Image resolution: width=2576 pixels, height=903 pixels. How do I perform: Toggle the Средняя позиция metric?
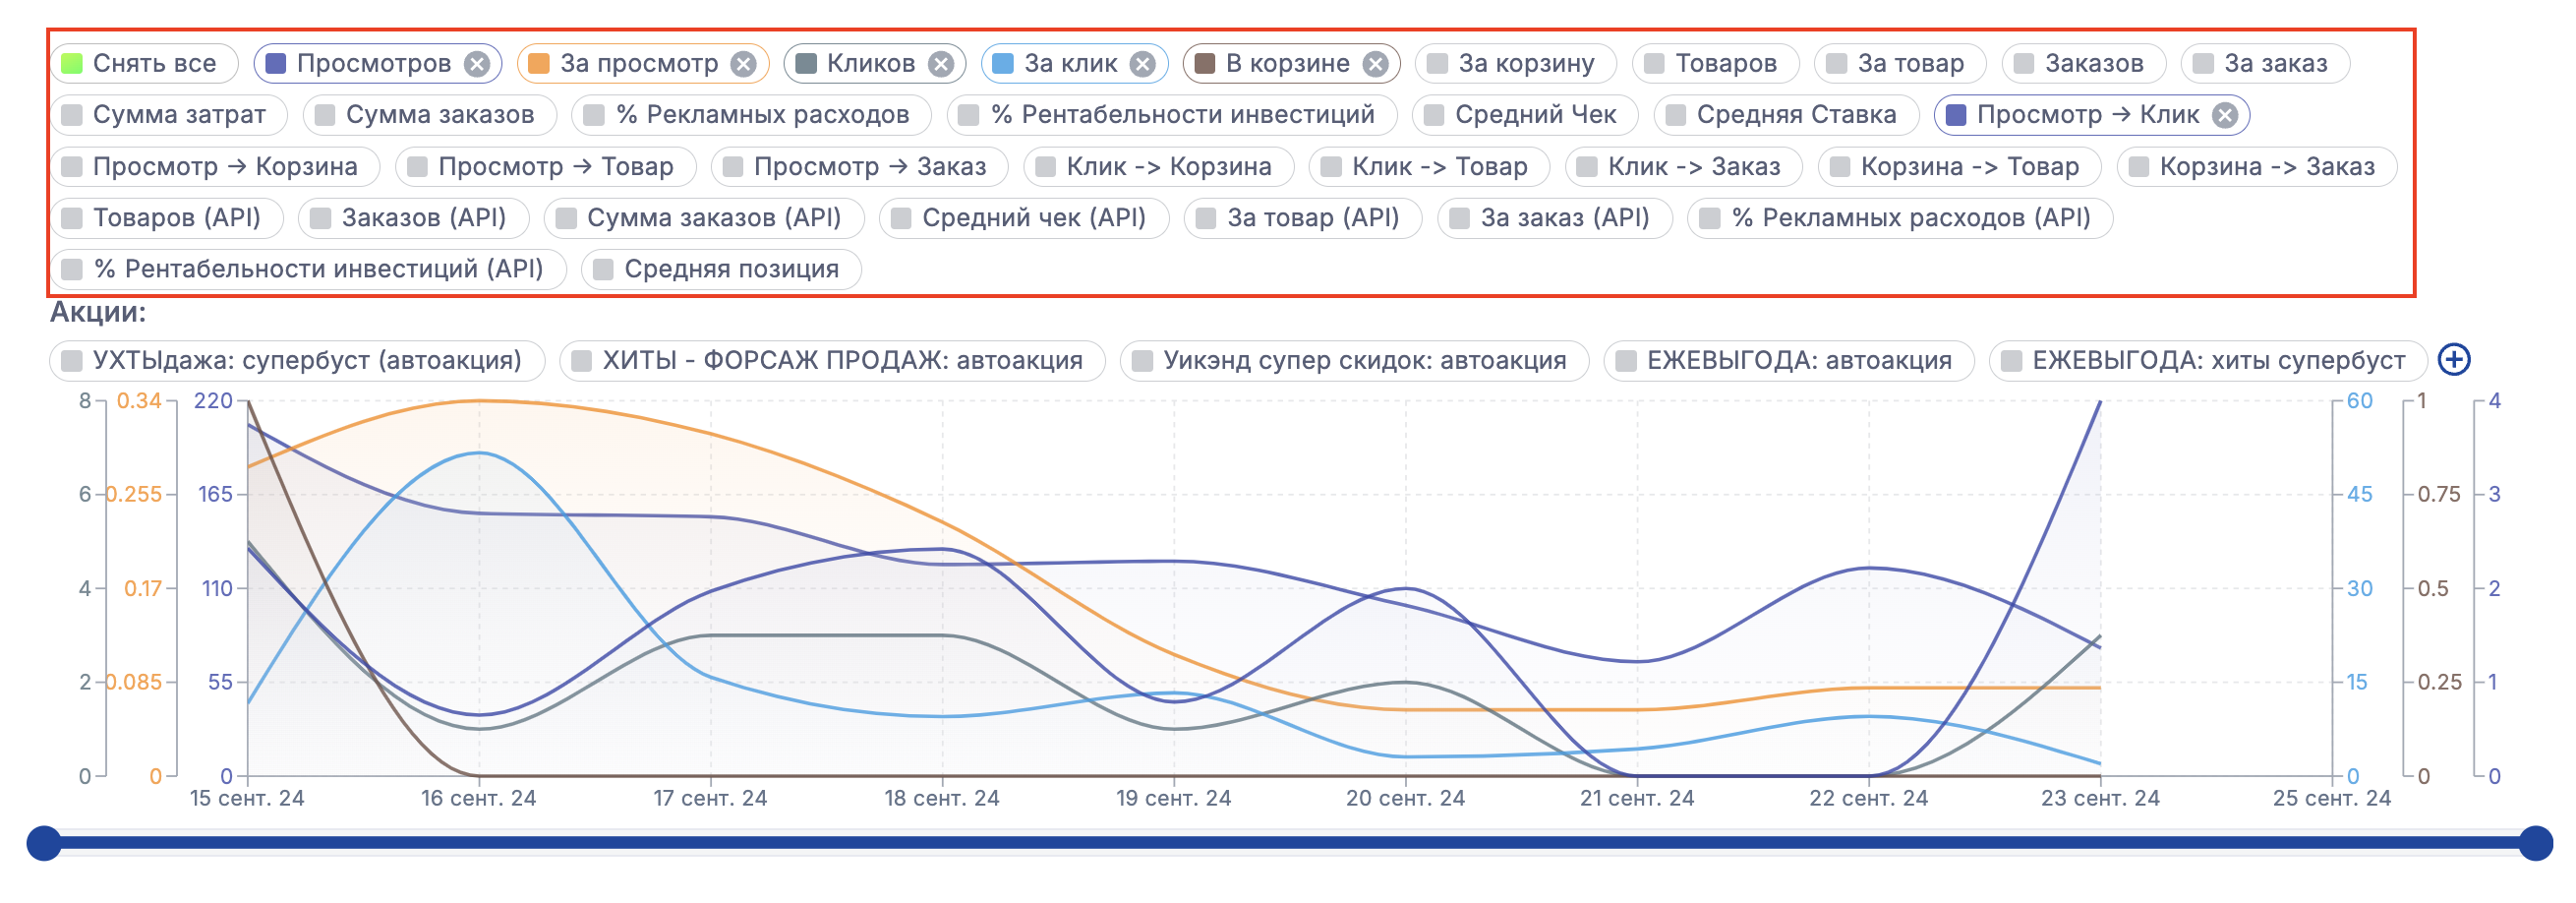[720, 269]
